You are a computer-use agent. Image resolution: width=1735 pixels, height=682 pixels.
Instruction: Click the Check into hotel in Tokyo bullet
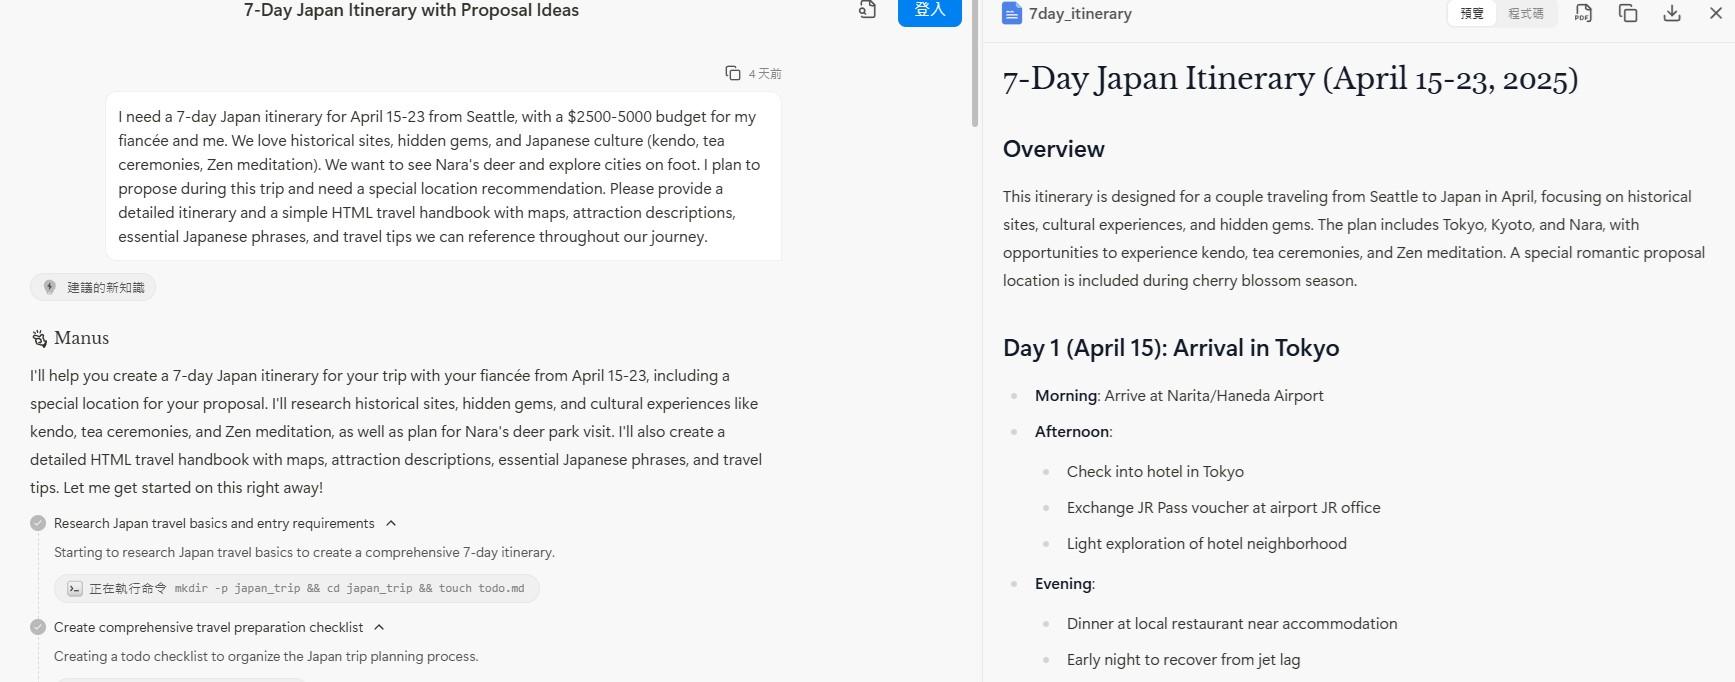click(x=1155, y=472)
